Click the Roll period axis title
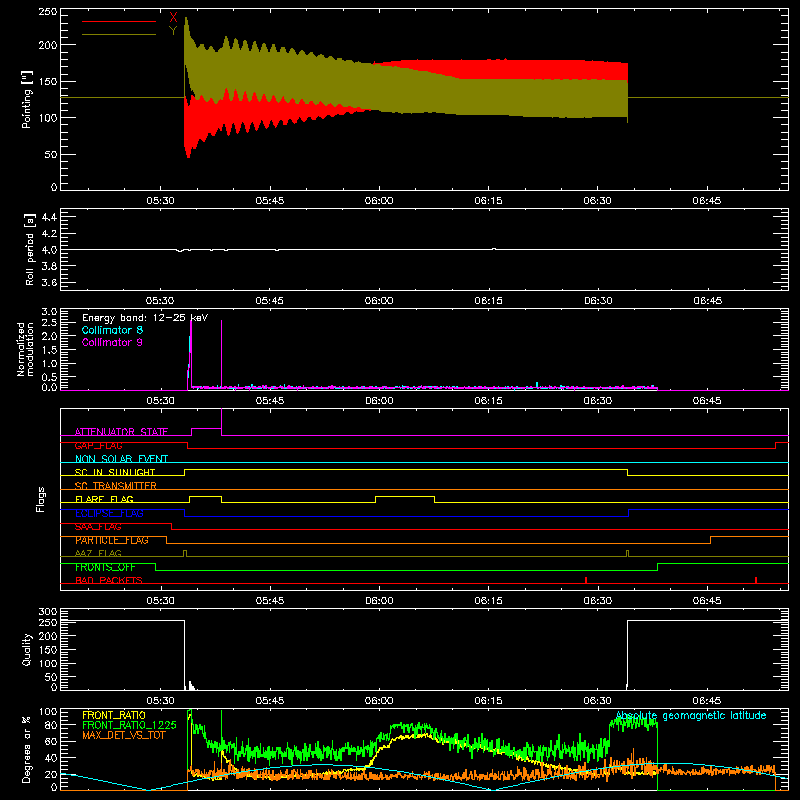This screenshot has width=800, height=800. pos(29,249)
